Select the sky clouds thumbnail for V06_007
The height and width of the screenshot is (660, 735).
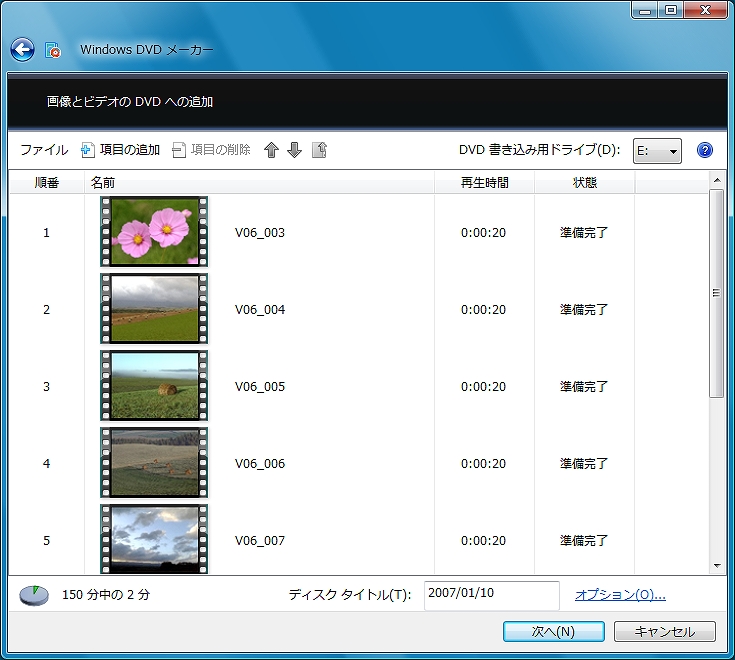[x=154, y=539]
